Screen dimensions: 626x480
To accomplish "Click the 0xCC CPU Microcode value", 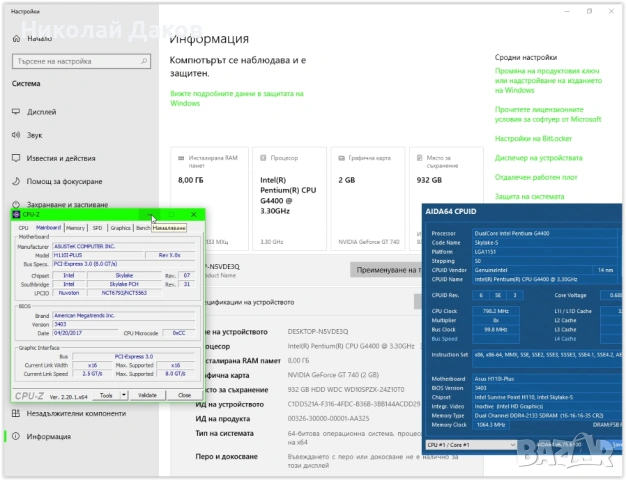I will tap(179, 333).
